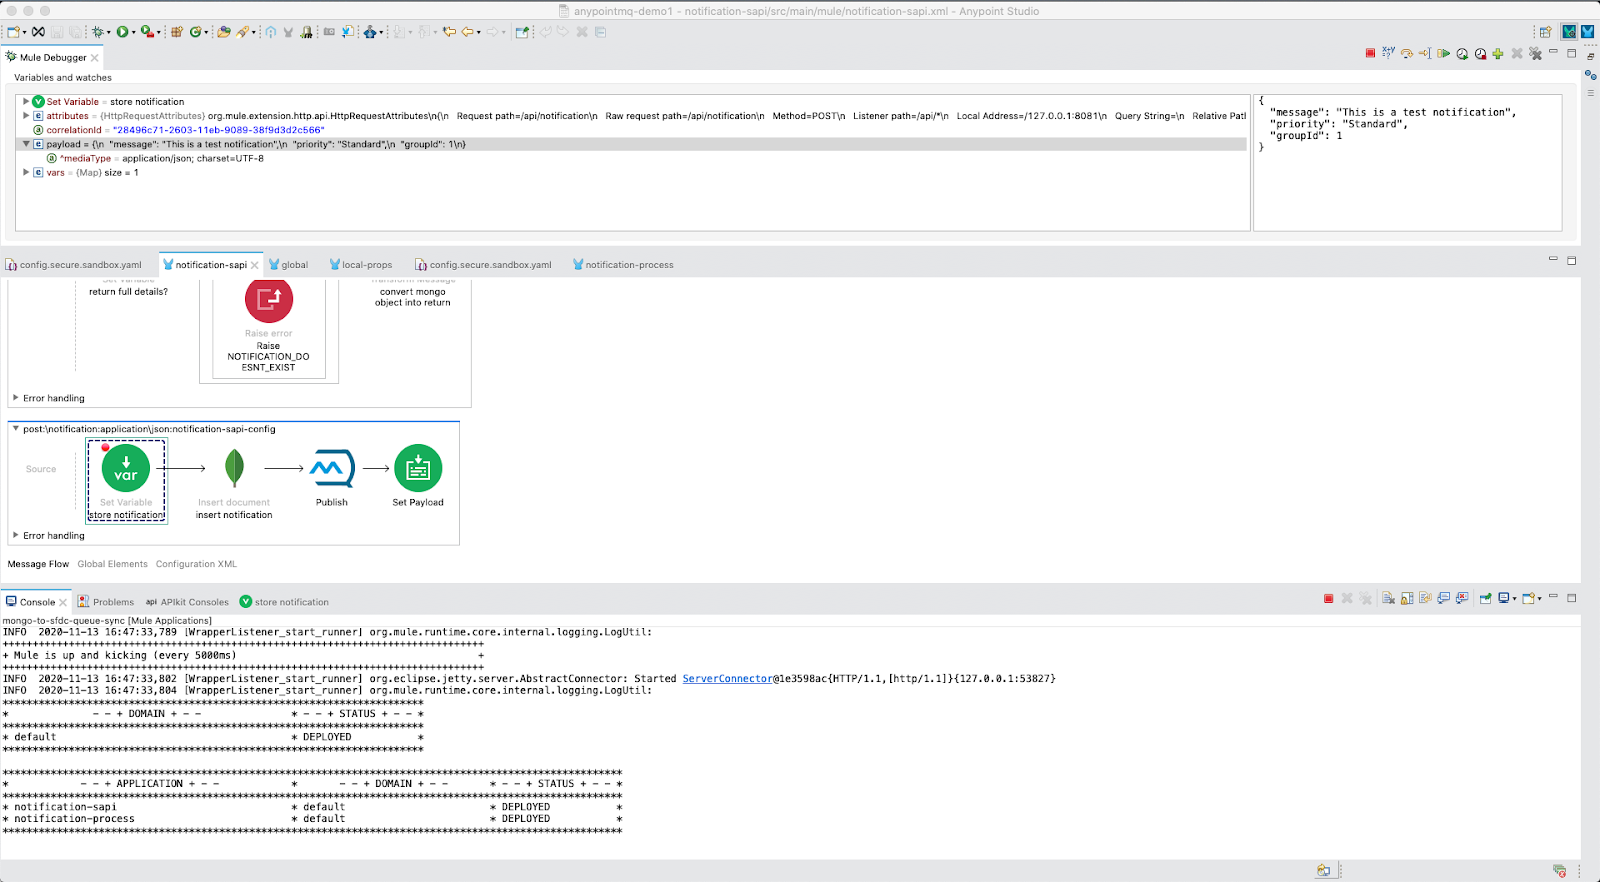Open the Configuration XML view tab
Image resolution: width=1600 pixels, height=882 pixels.
(196, 564)
